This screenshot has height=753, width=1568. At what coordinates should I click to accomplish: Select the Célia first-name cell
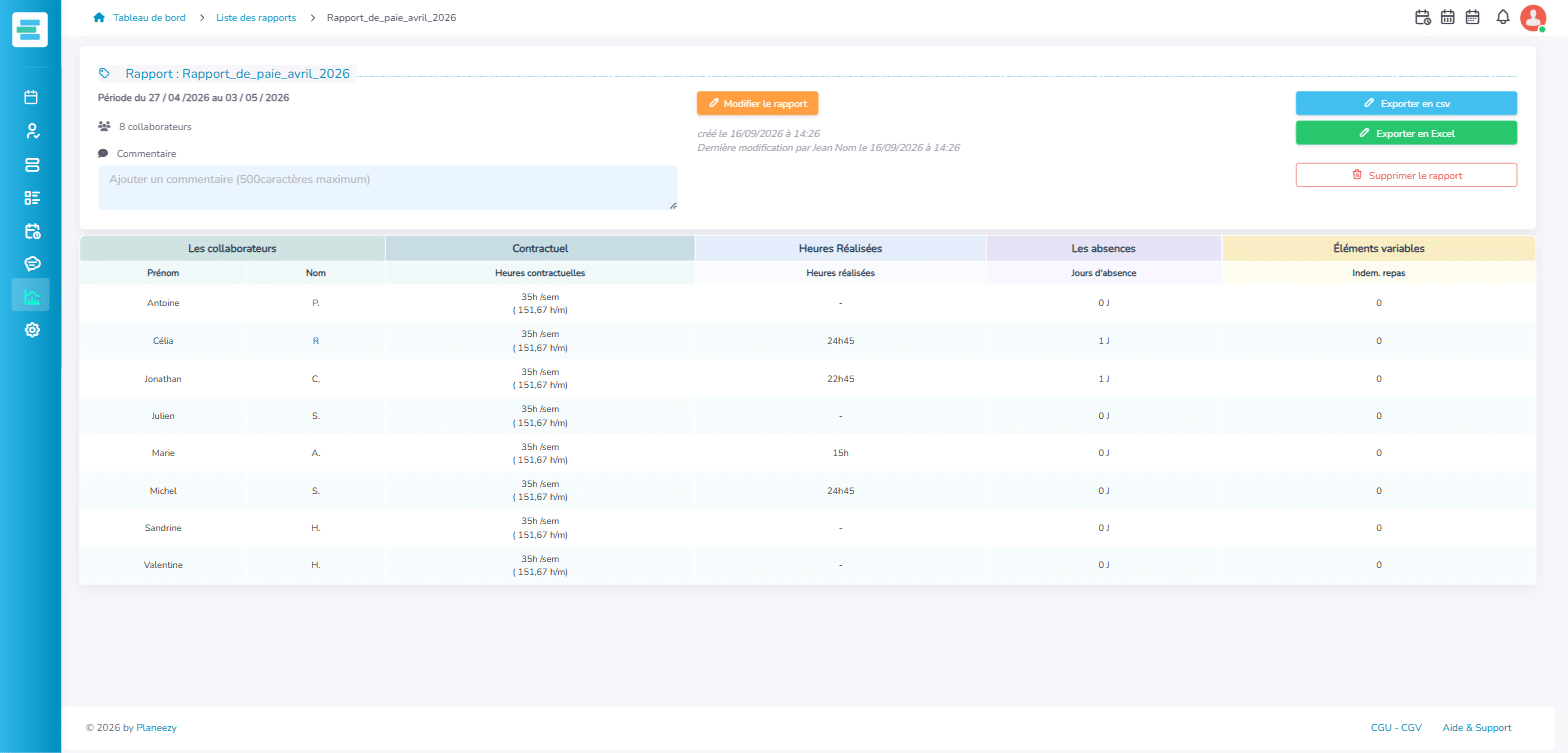[163, 341]
